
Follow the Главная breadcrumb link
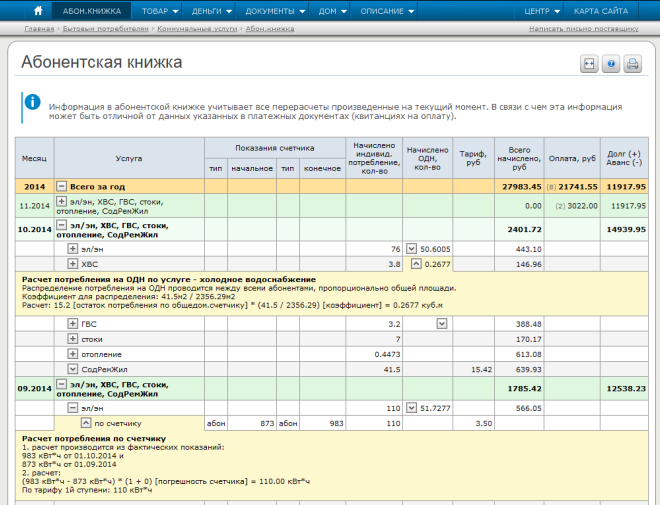(x=40, y=29)
